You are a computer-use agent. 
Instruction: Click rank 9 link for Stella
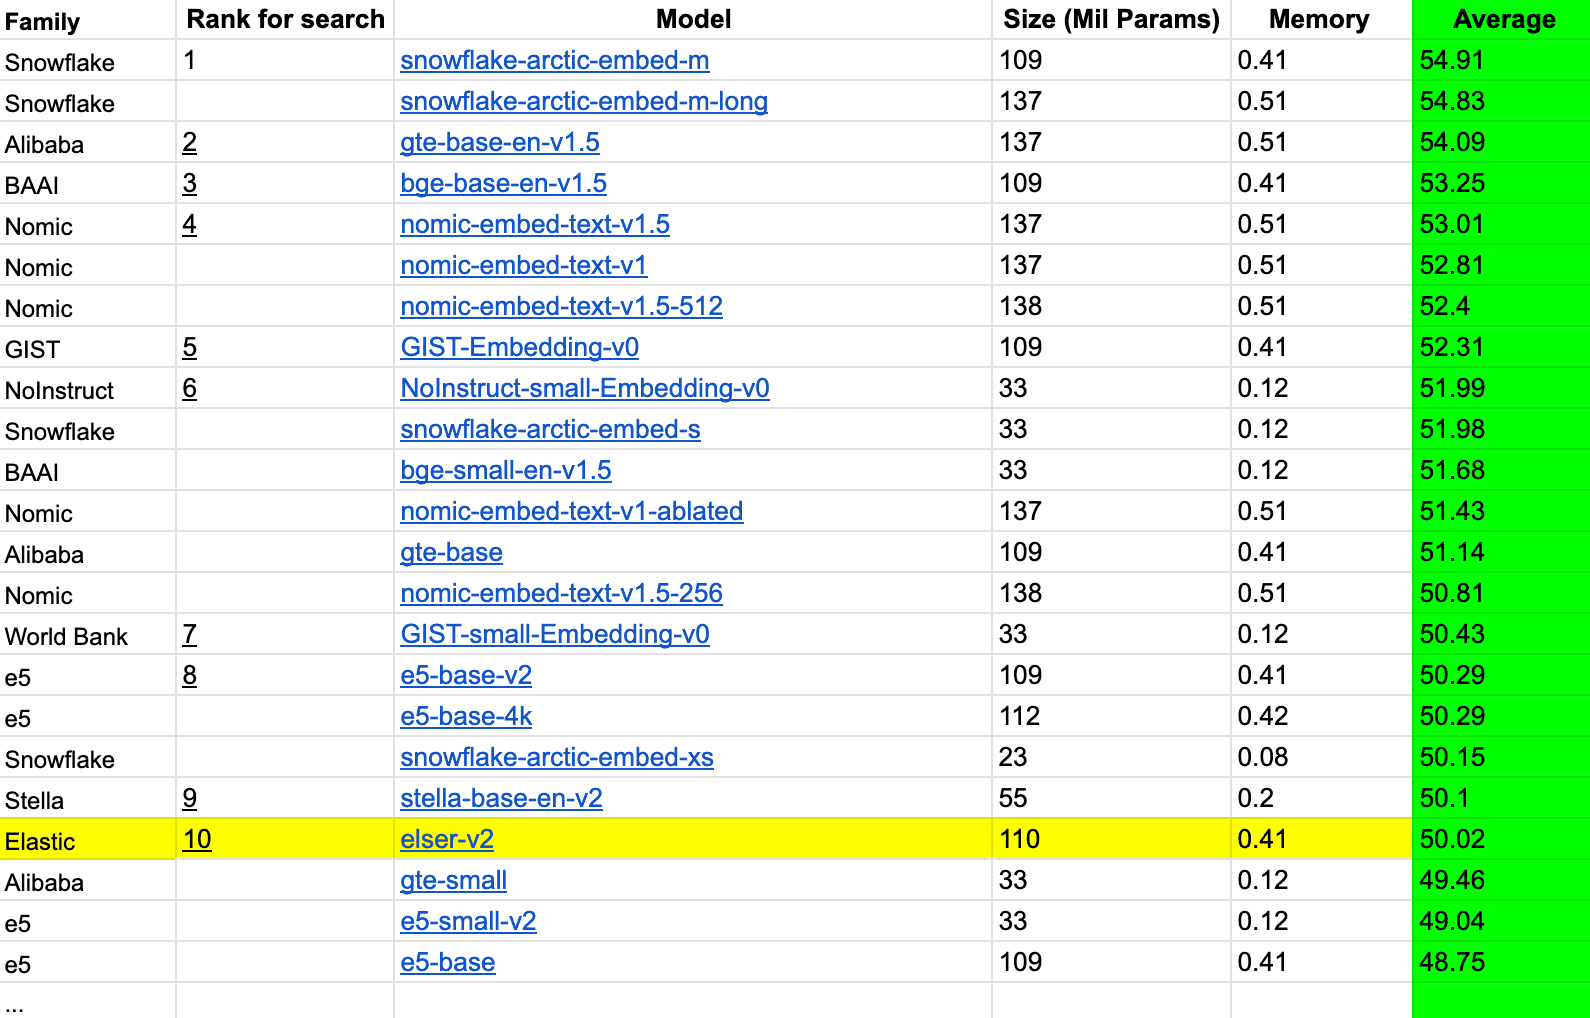pos(190,799)
